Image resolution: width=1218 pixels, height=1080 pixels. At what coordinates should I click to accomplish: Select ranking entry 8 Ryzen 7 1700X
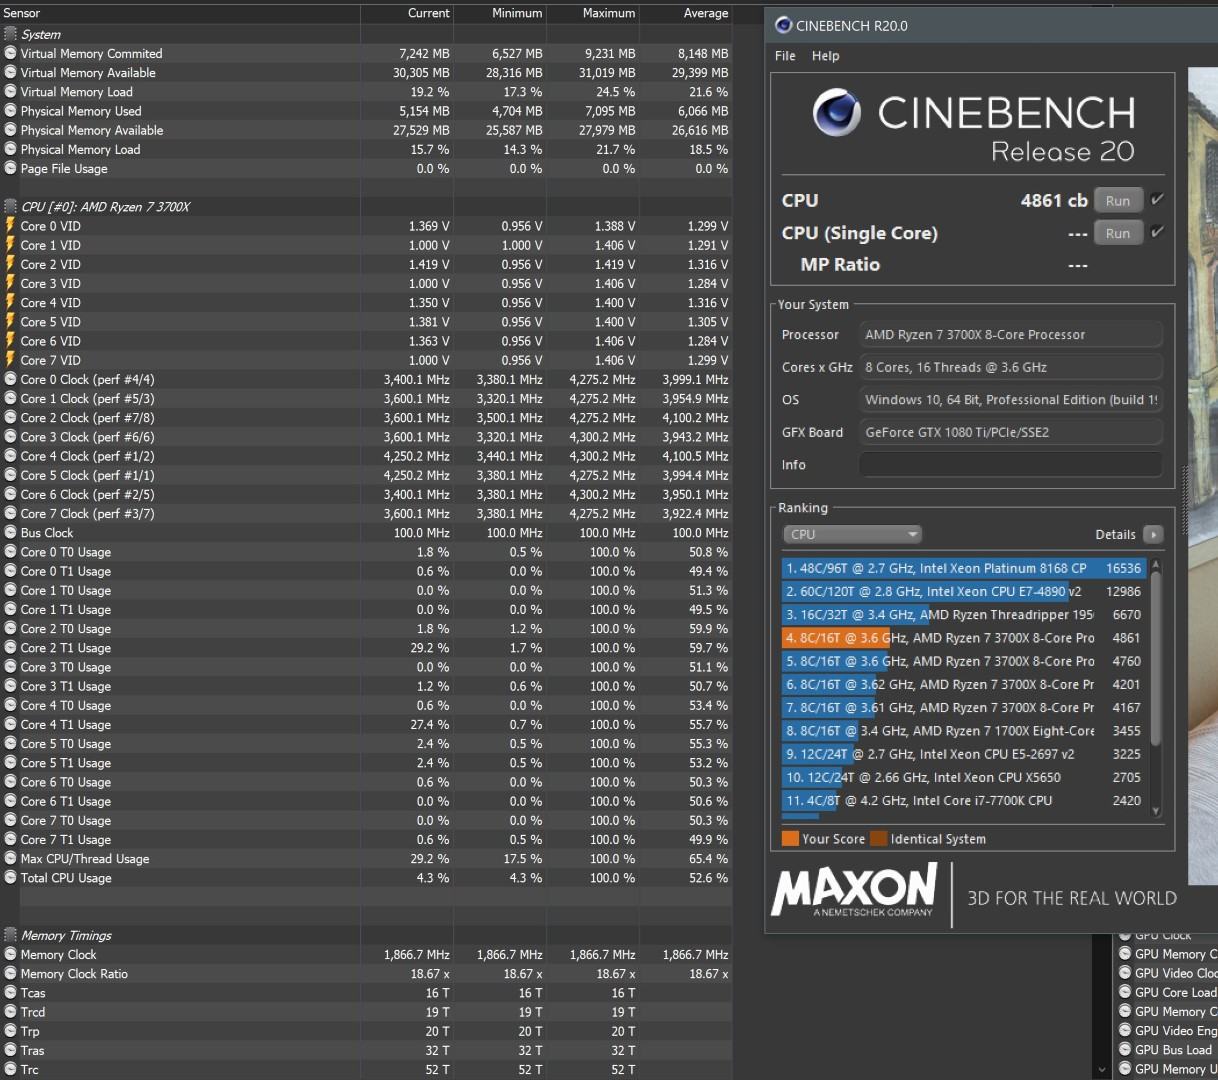[x=964, y=731]
